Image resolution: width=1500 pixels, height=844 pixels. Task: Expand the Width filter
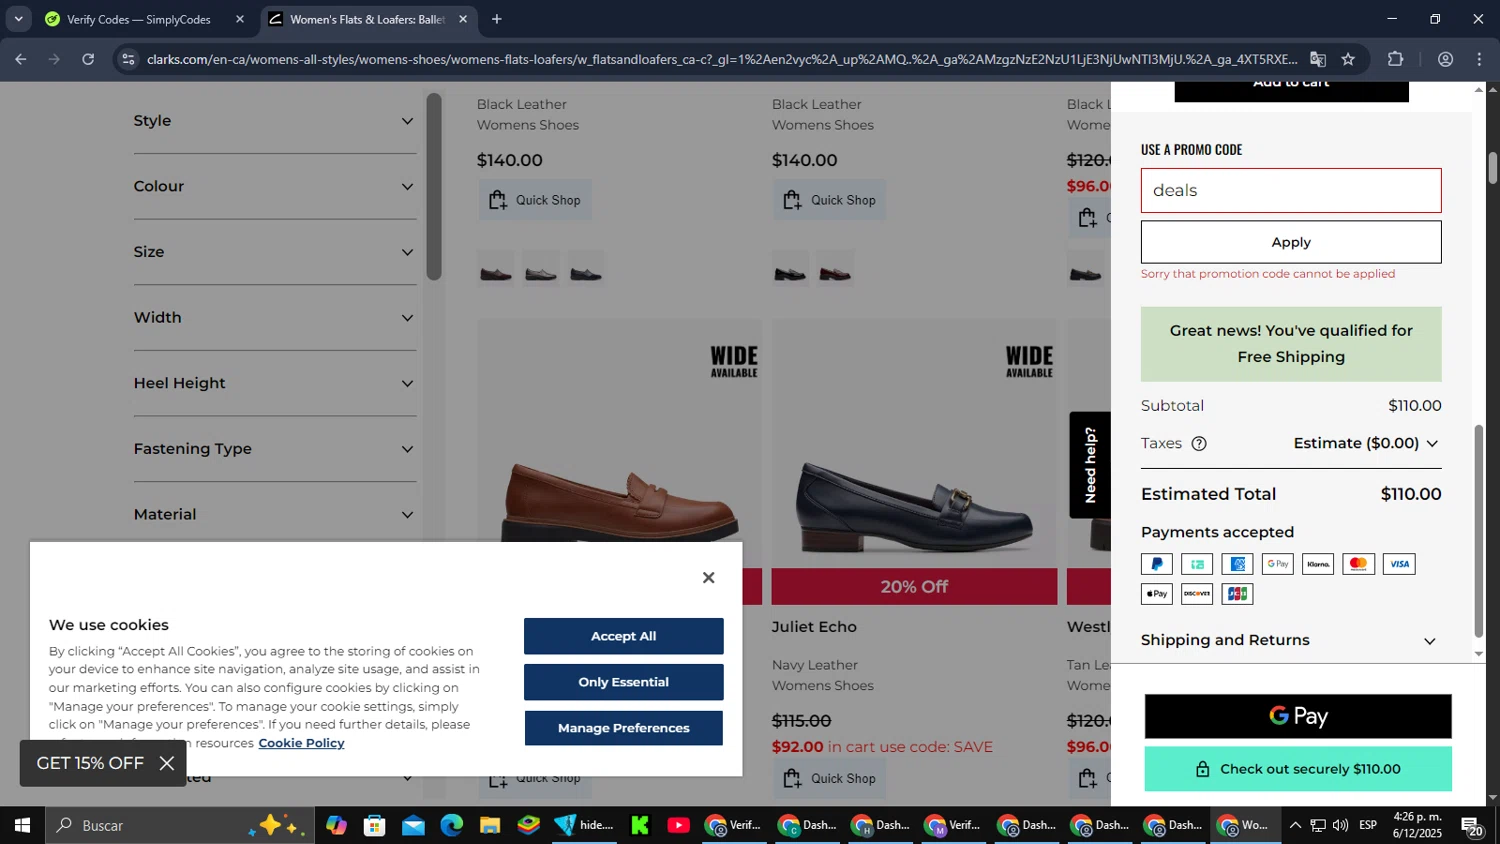[x=275, y=318]
